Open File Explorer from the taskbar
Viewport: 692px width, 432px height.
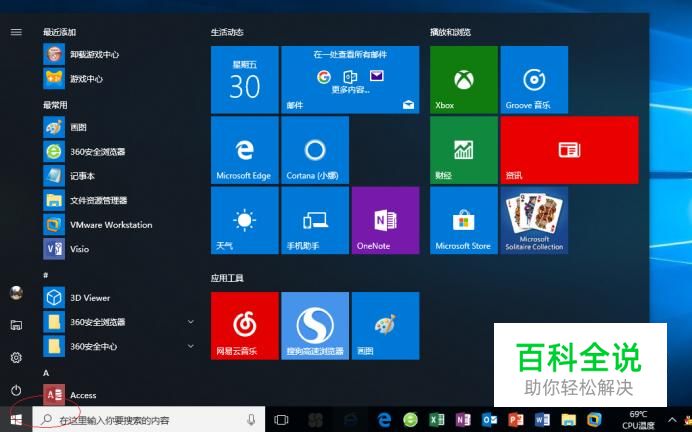[x=568, y=420]
